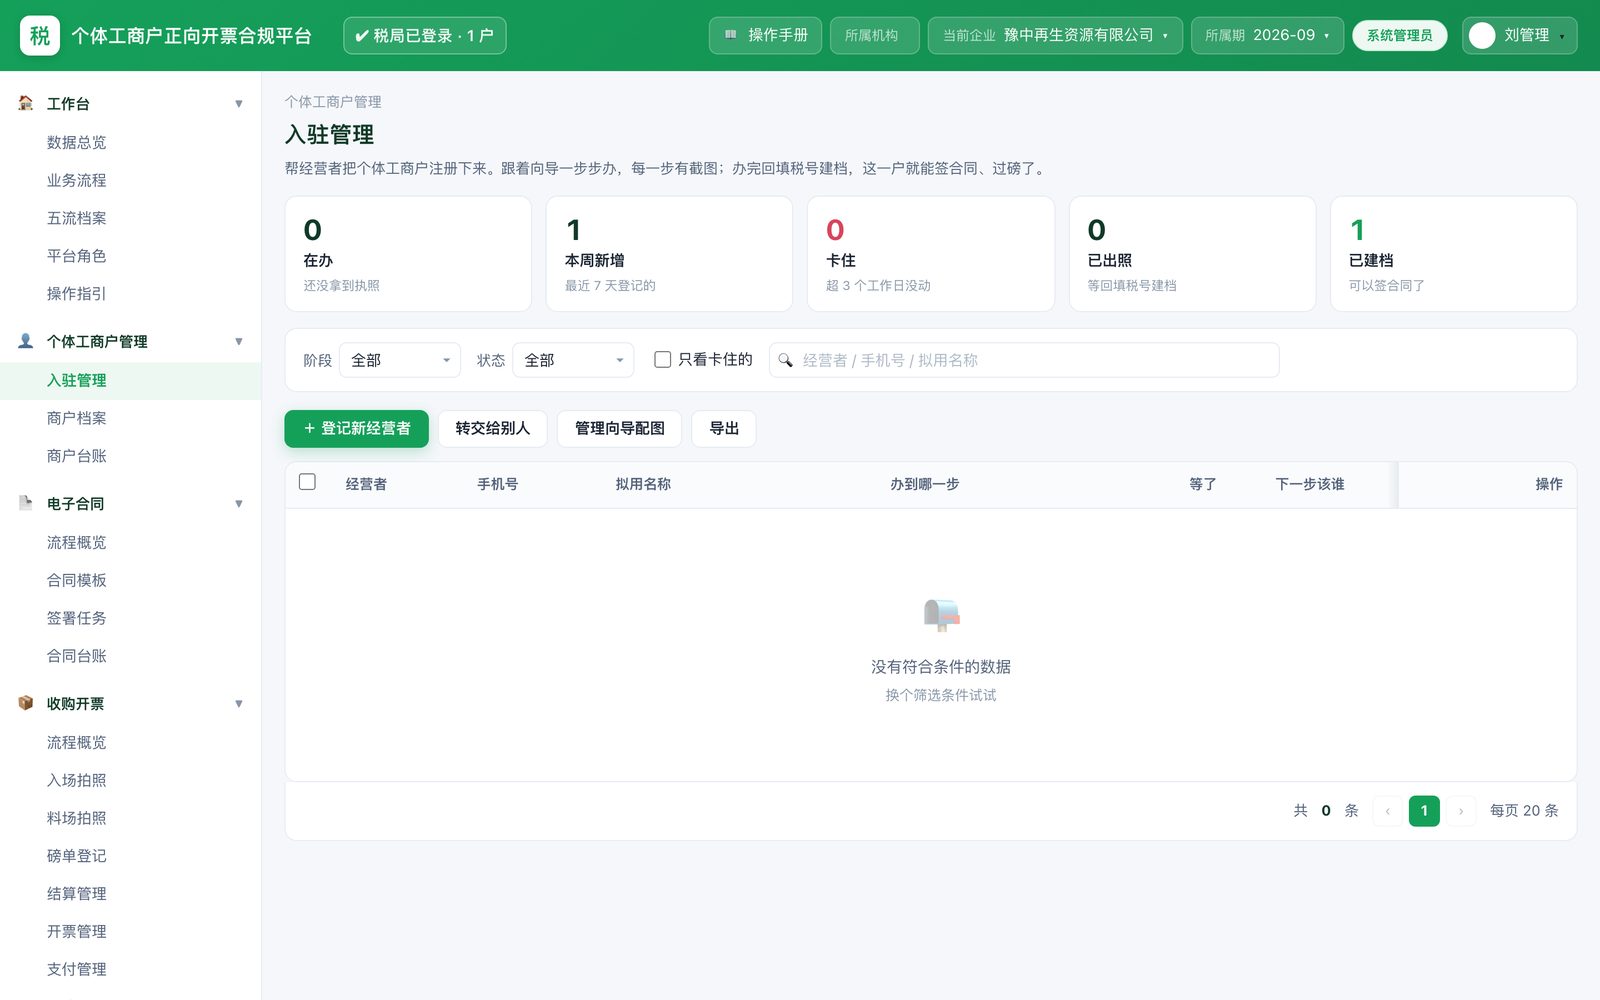1600x1000 pixels.
Task: Click the 经营者 column header
Action: click(x=366, y=484)
